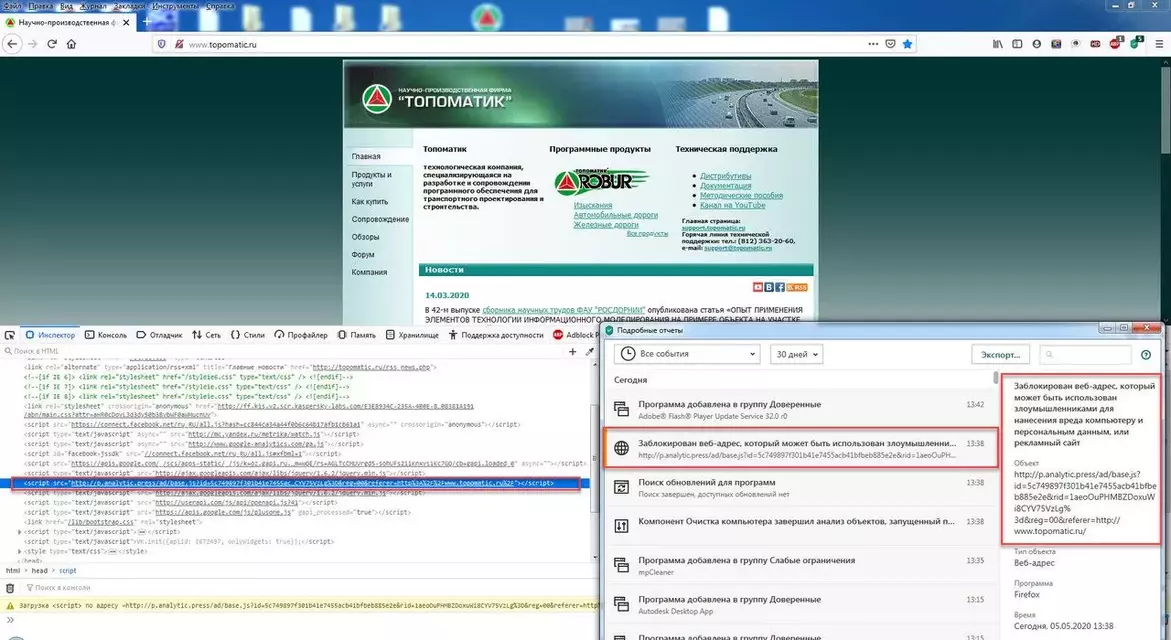Open the RSS feed icon in news section

[797, 287]
